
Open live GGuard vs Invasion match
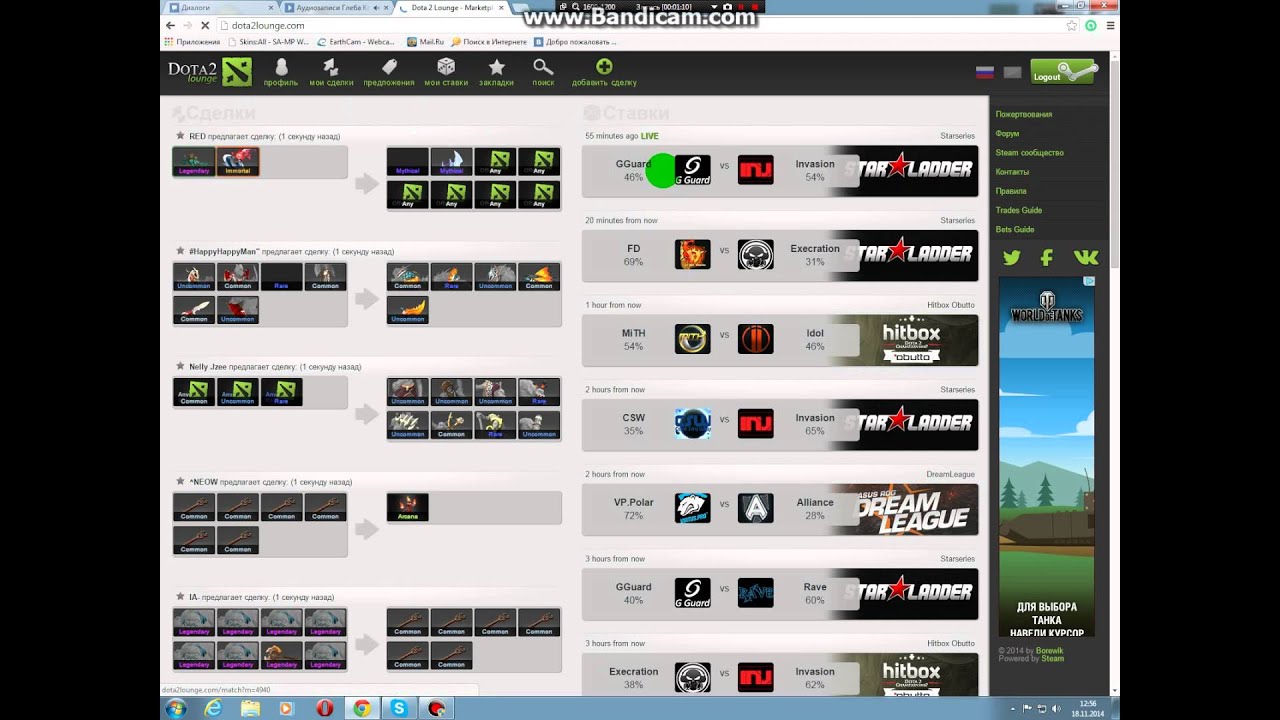tap(780, 171)
